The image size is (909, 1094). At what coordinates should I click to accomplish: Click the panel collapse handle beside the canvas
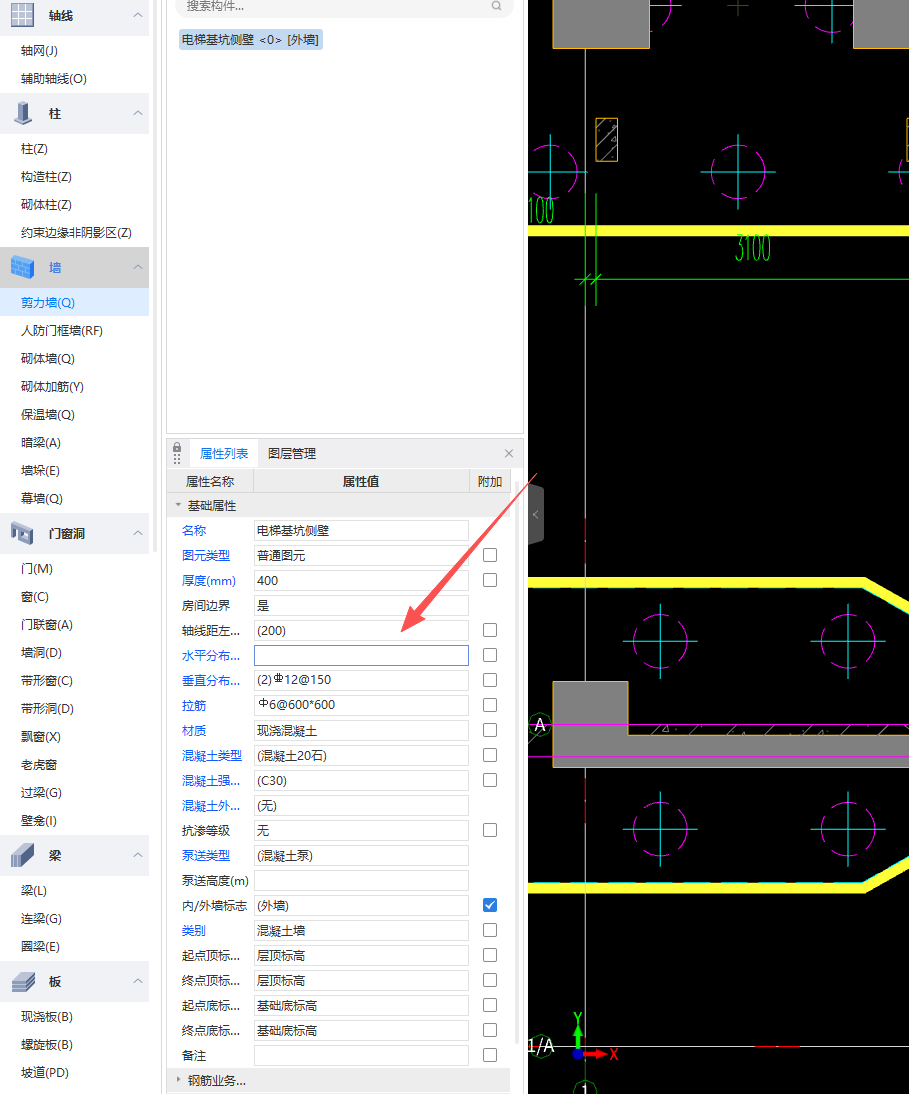[x=536, y=514]
